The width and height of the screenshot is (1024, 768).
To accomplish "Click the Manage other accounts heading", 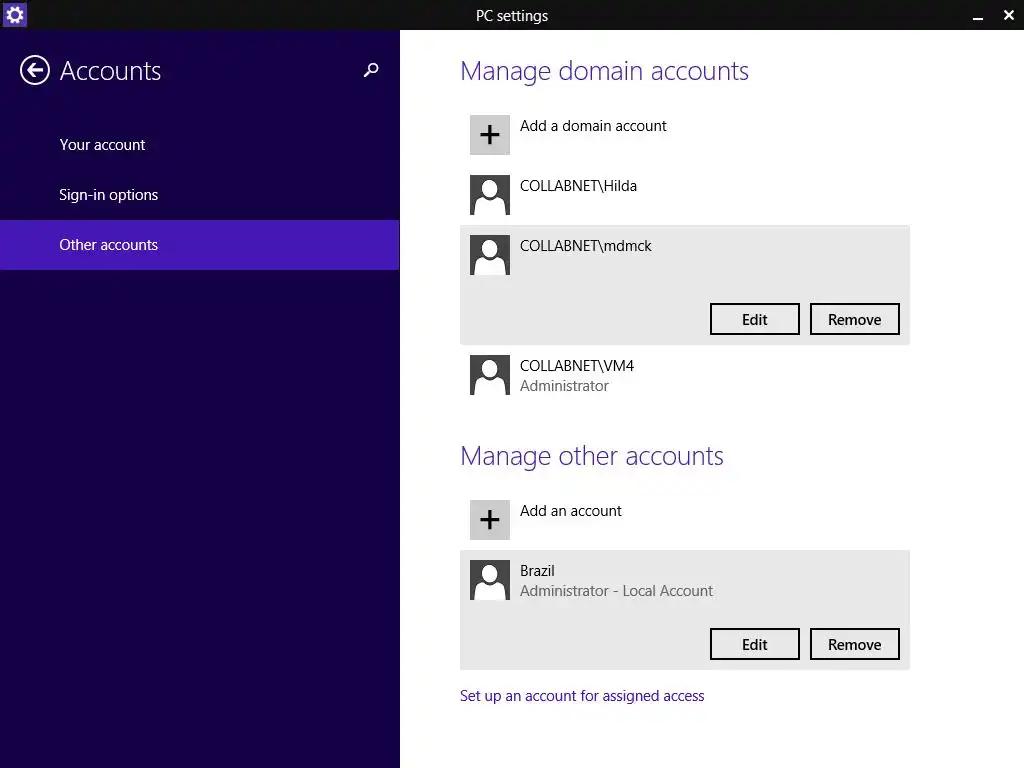I will 592,456.
